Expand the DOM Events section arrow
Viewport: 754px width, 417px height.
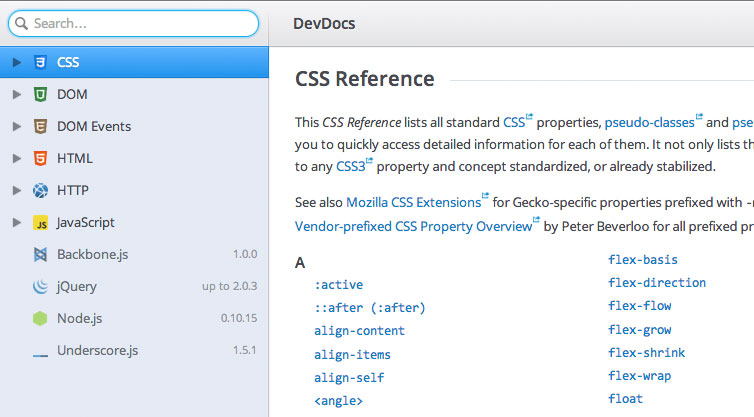tap(16, 126)
